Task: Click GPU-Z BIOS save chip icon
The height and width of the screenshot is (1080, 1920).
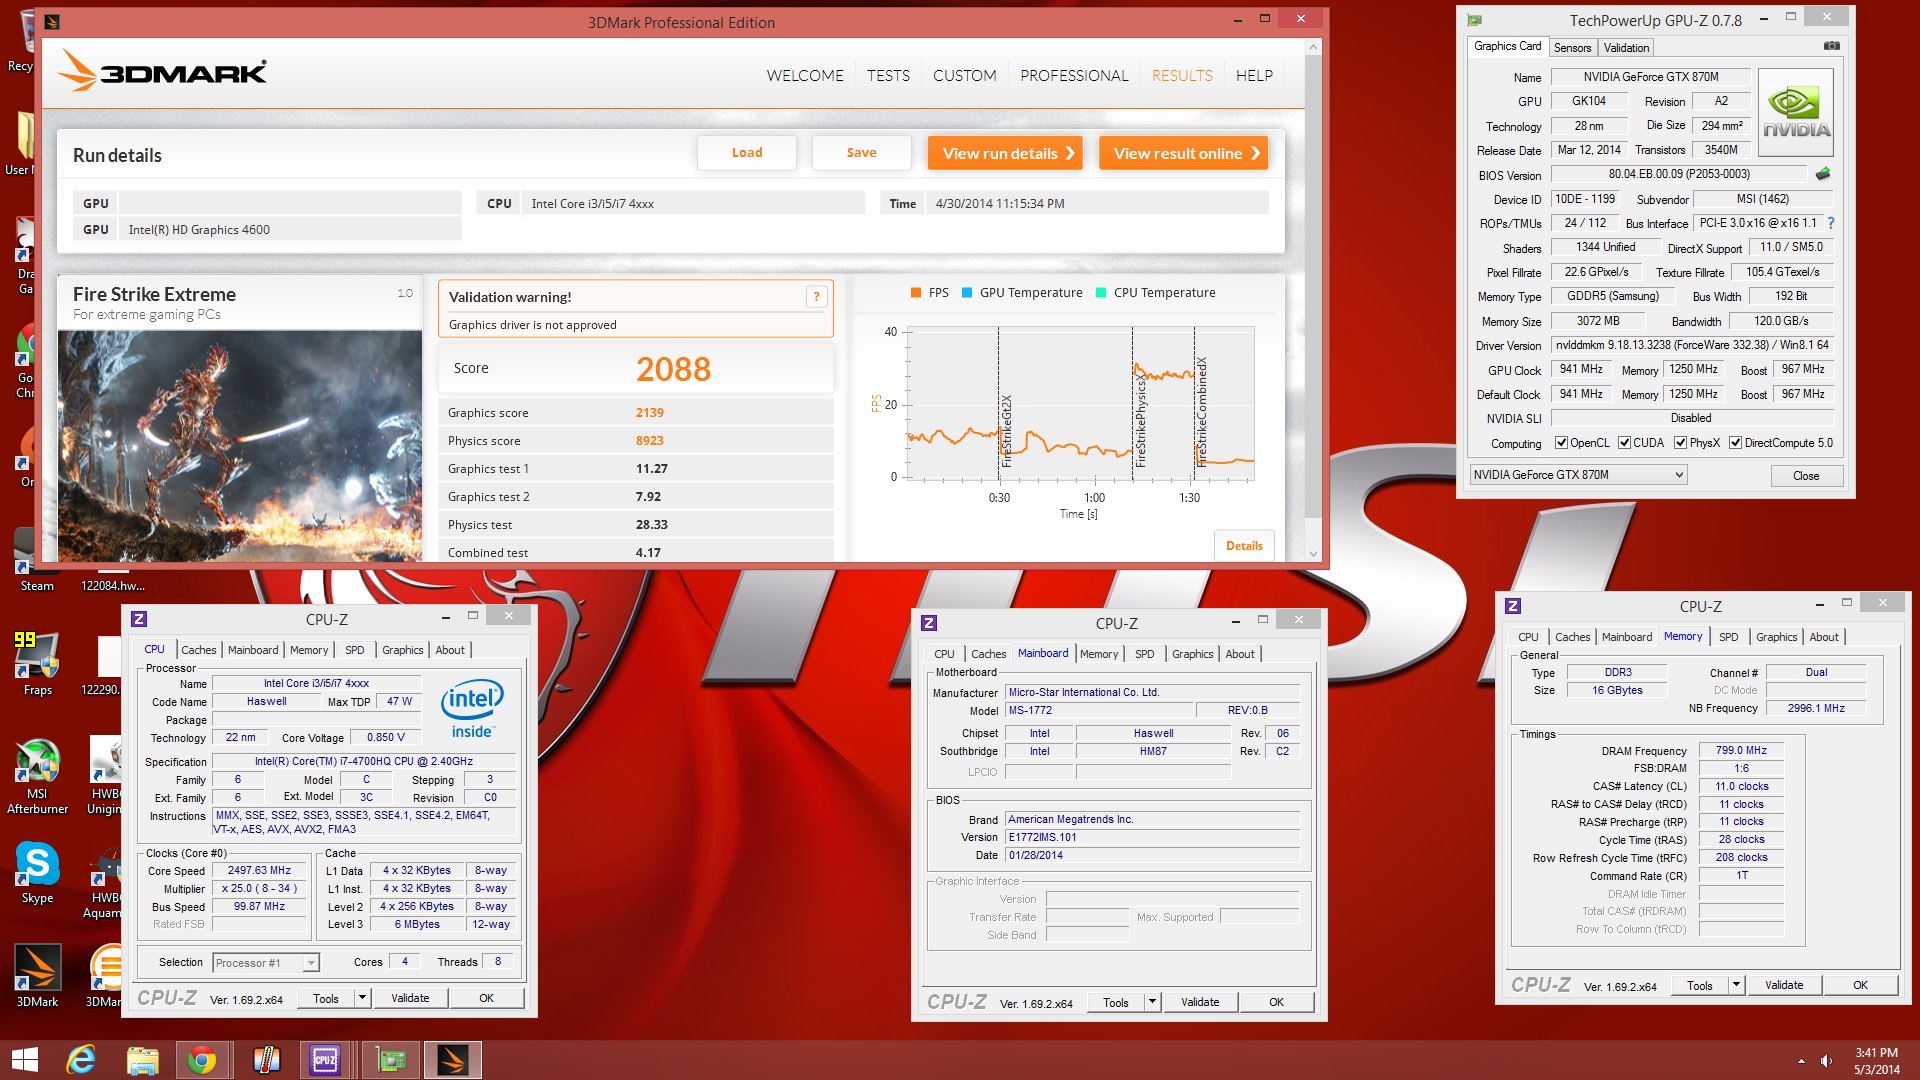Action: 1823,174
